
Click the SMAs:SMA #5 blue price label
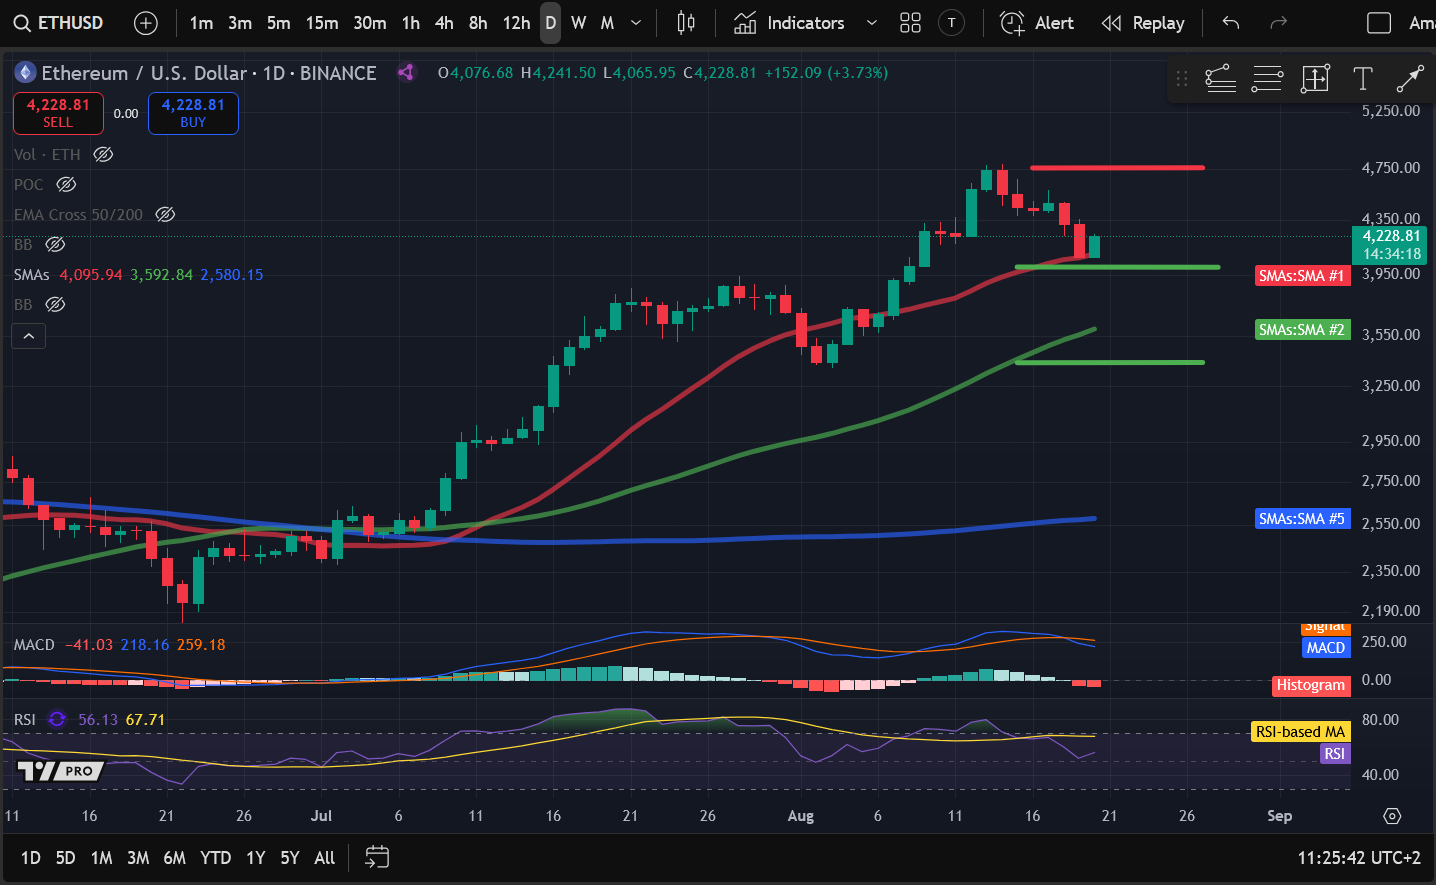click(x=1302, y=519)
